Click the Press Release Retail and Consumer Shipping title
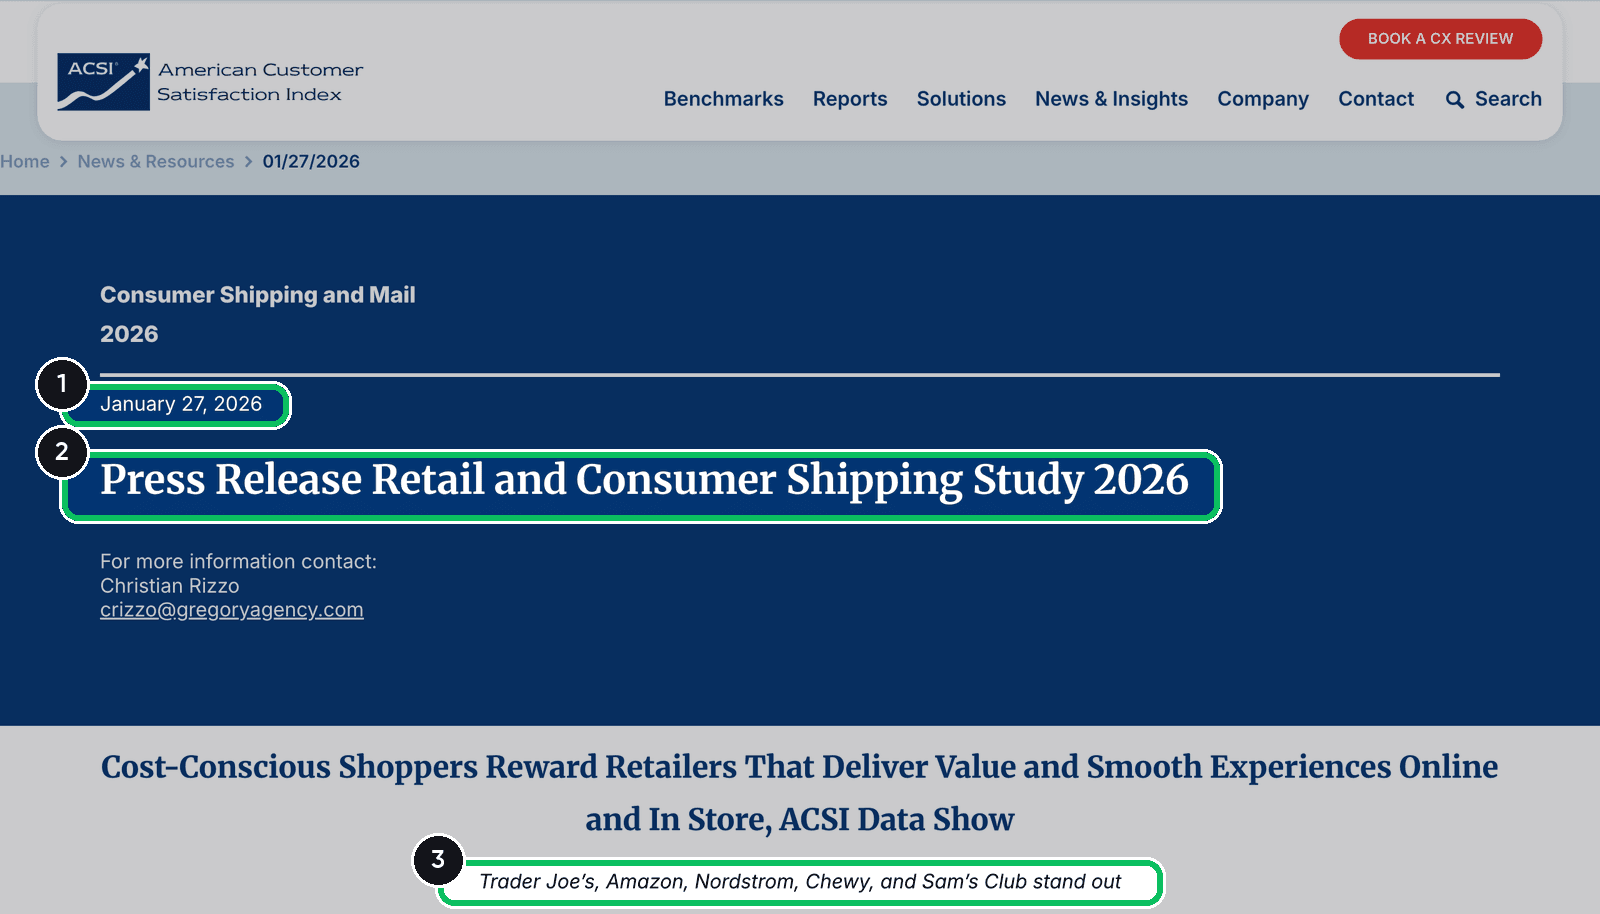The width and height of the screenshot is (1600, 914). [644, 481]
